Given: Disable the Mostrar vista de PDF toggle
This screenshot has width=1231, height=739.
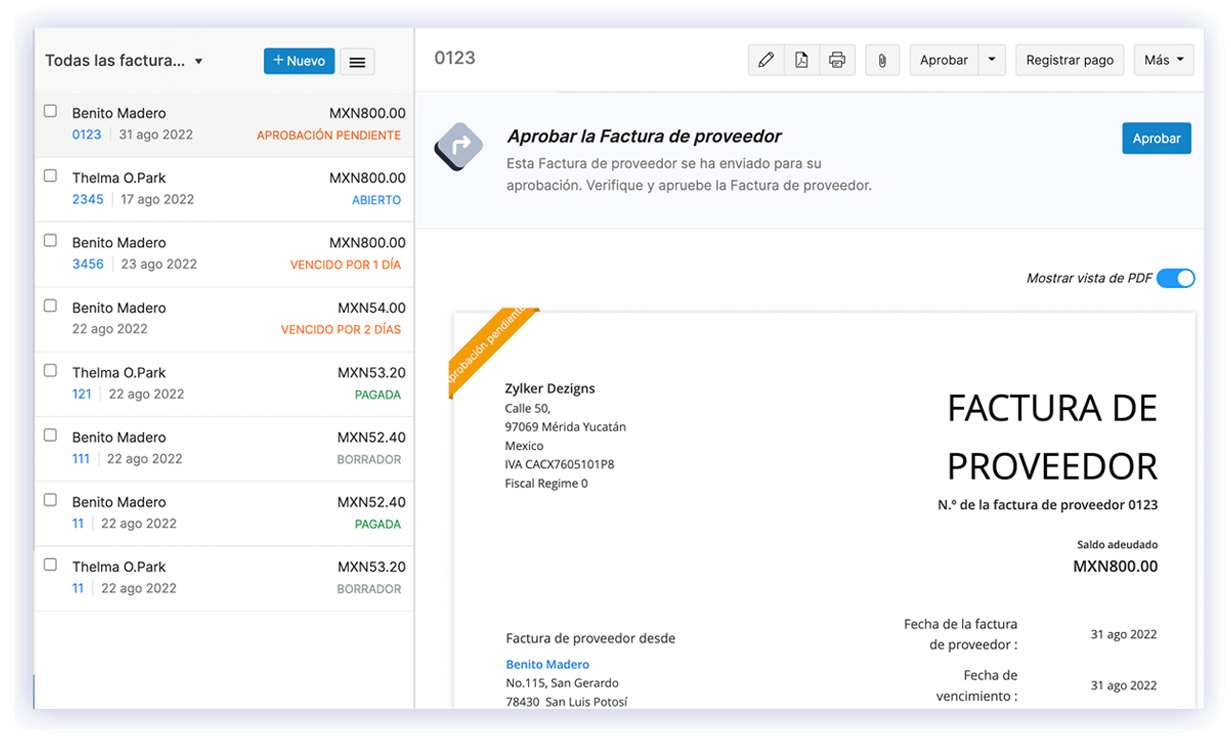Looking at the screenshot, I should (x=1177, y=278).
